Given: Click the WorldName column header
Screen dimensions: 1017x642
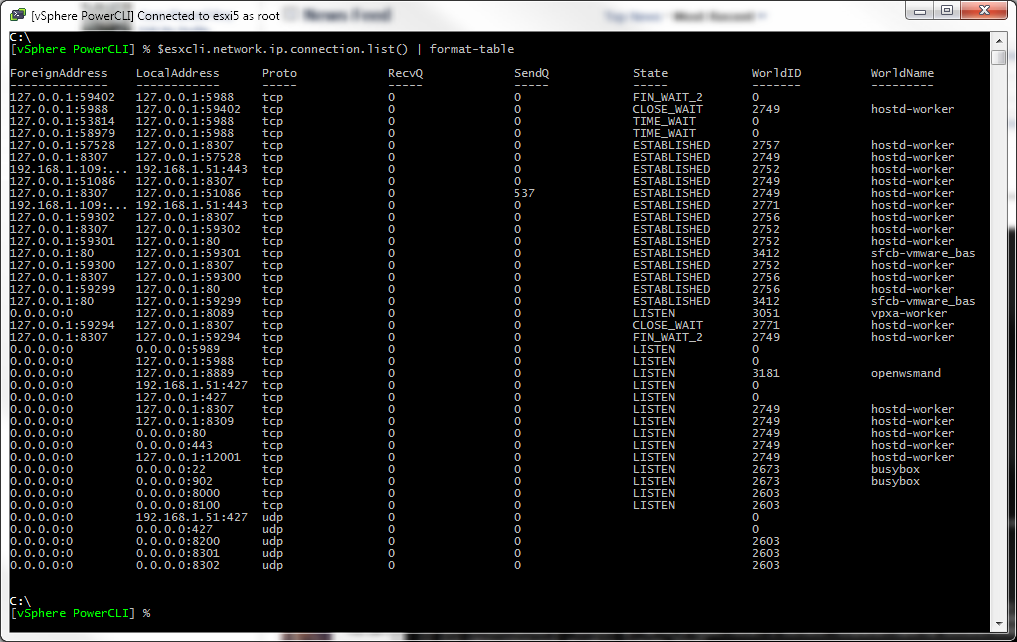Looking at the screenshot, I should click(x=902, y=73).
